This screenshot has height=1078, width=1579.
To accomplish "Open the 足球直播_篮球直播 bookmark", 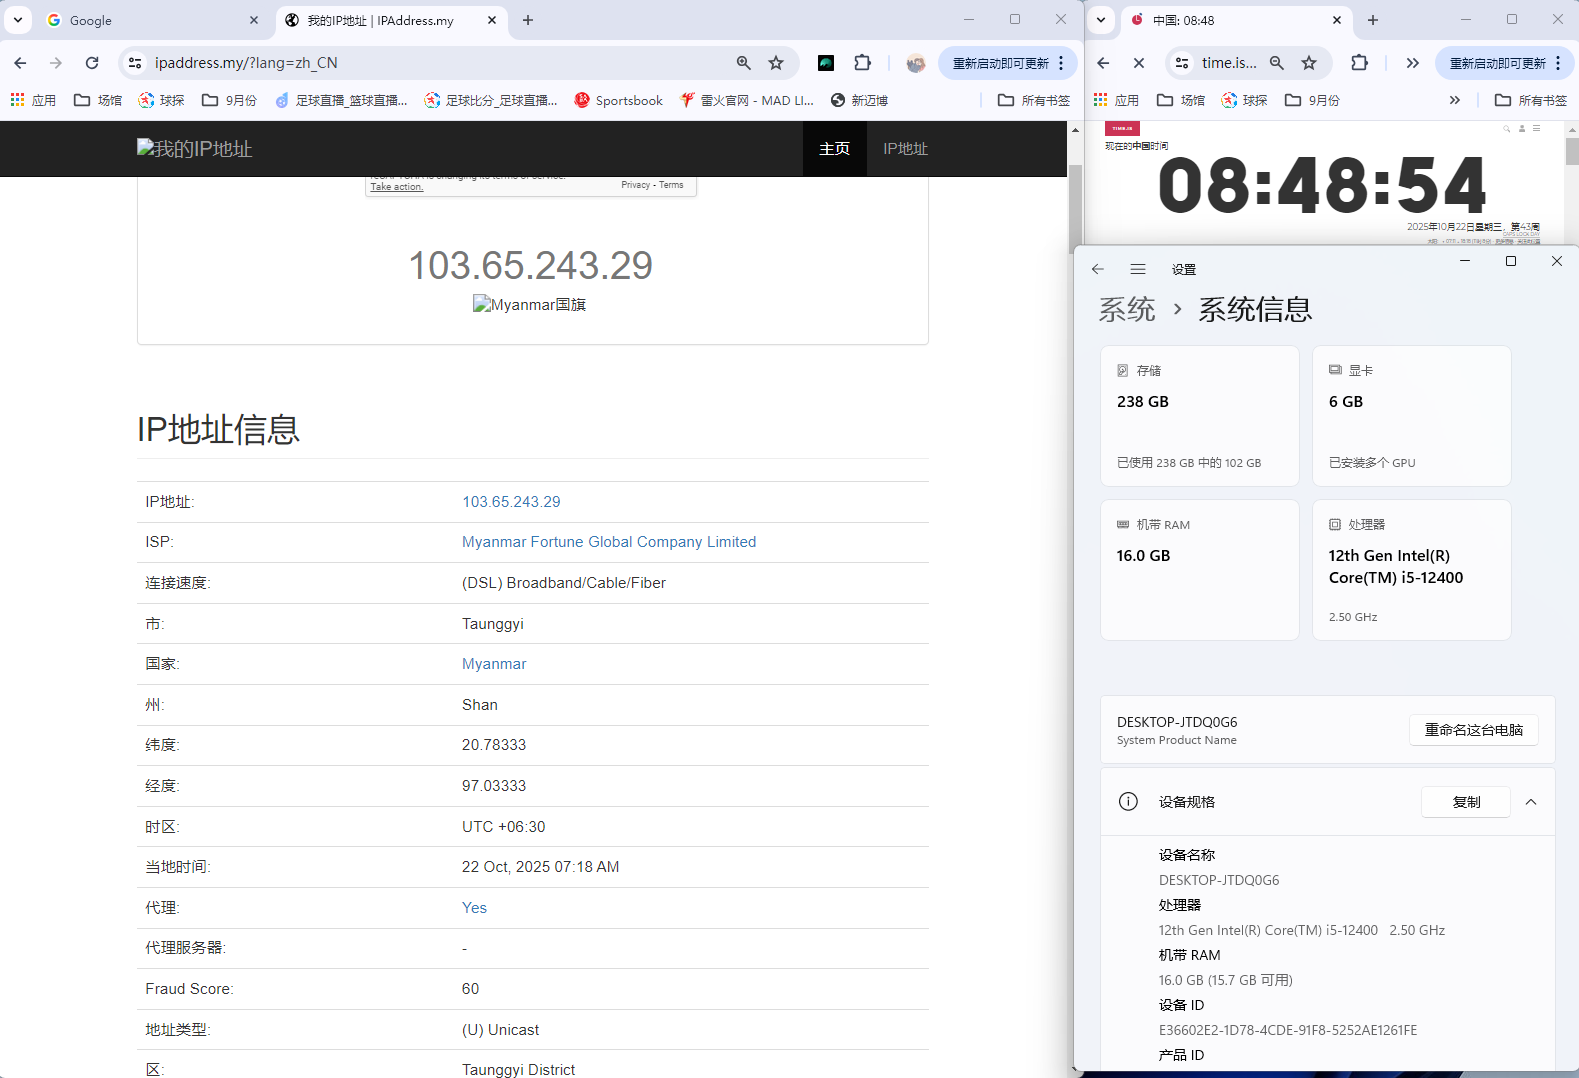I will pos(341,100).
